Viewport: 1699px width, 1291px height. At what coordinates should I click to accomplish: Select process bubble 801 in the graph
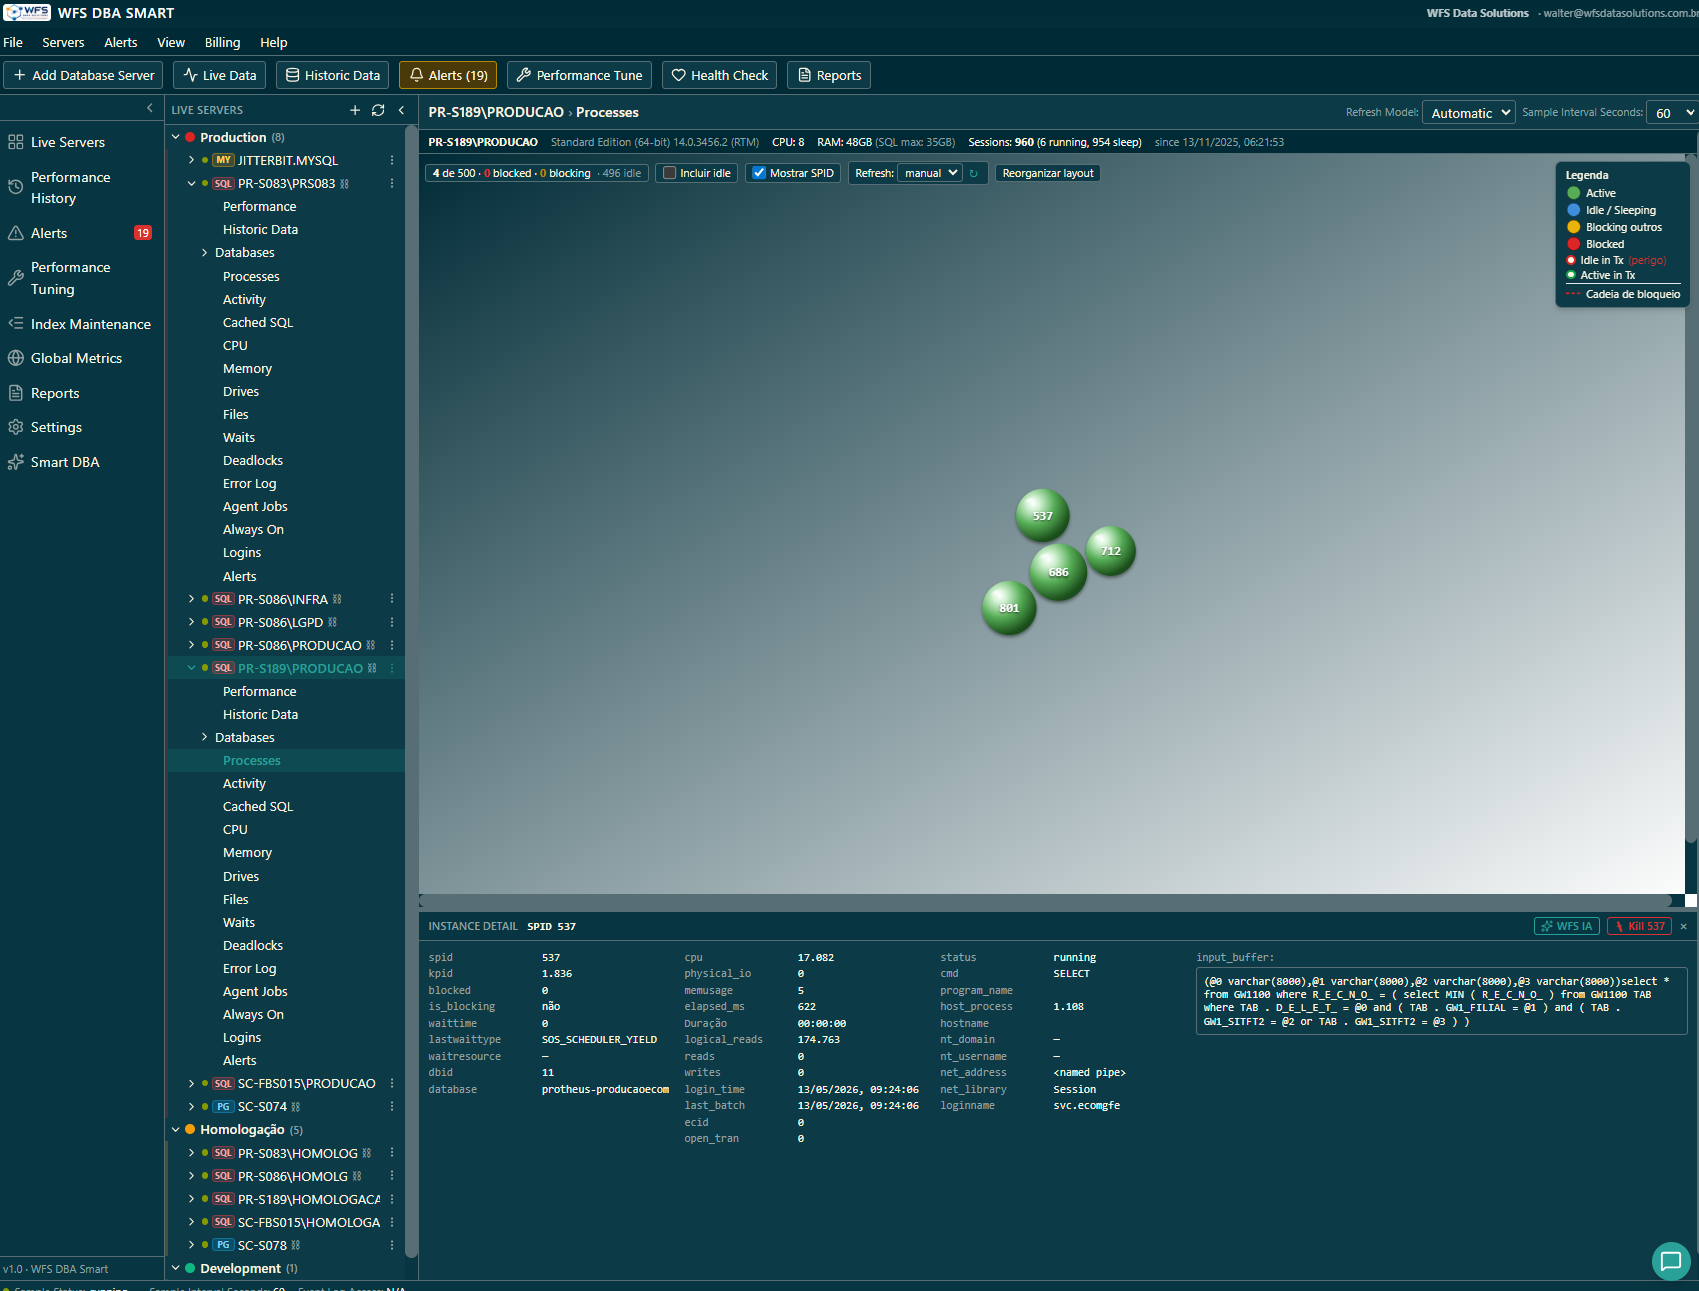1009,608
